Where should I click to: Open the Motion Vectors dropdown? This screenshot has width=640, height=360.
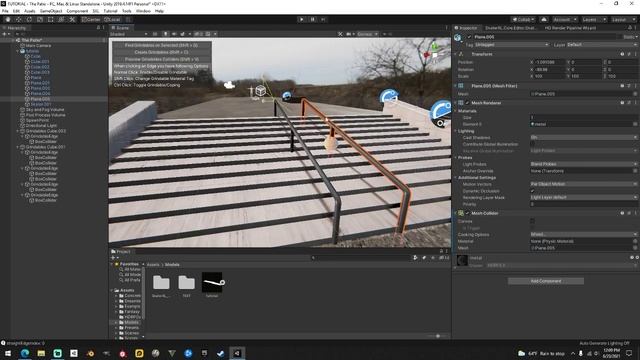click(584, 184)
